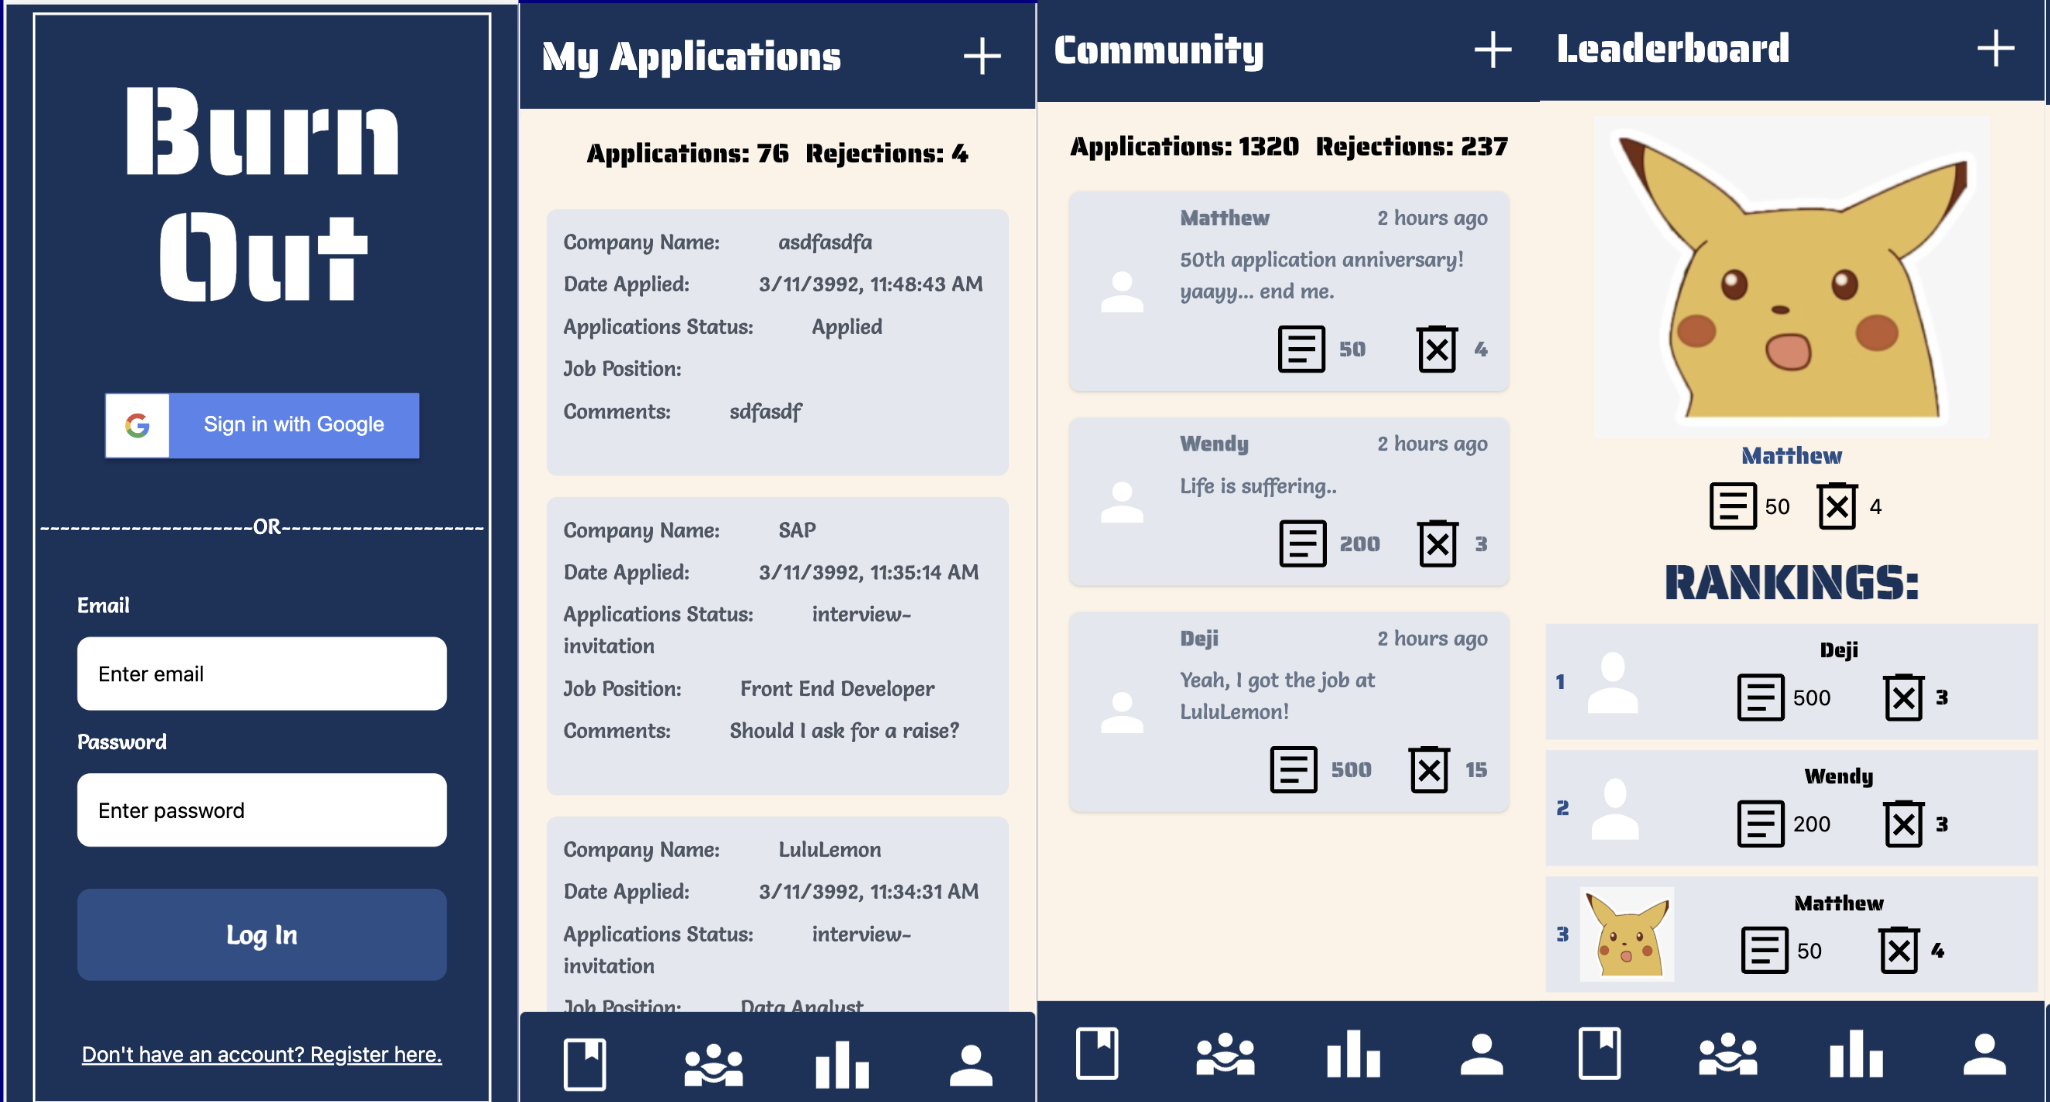Select bookmark icon in Community bottom bar
2050x1102 pixels.
click(1097, 1054)
